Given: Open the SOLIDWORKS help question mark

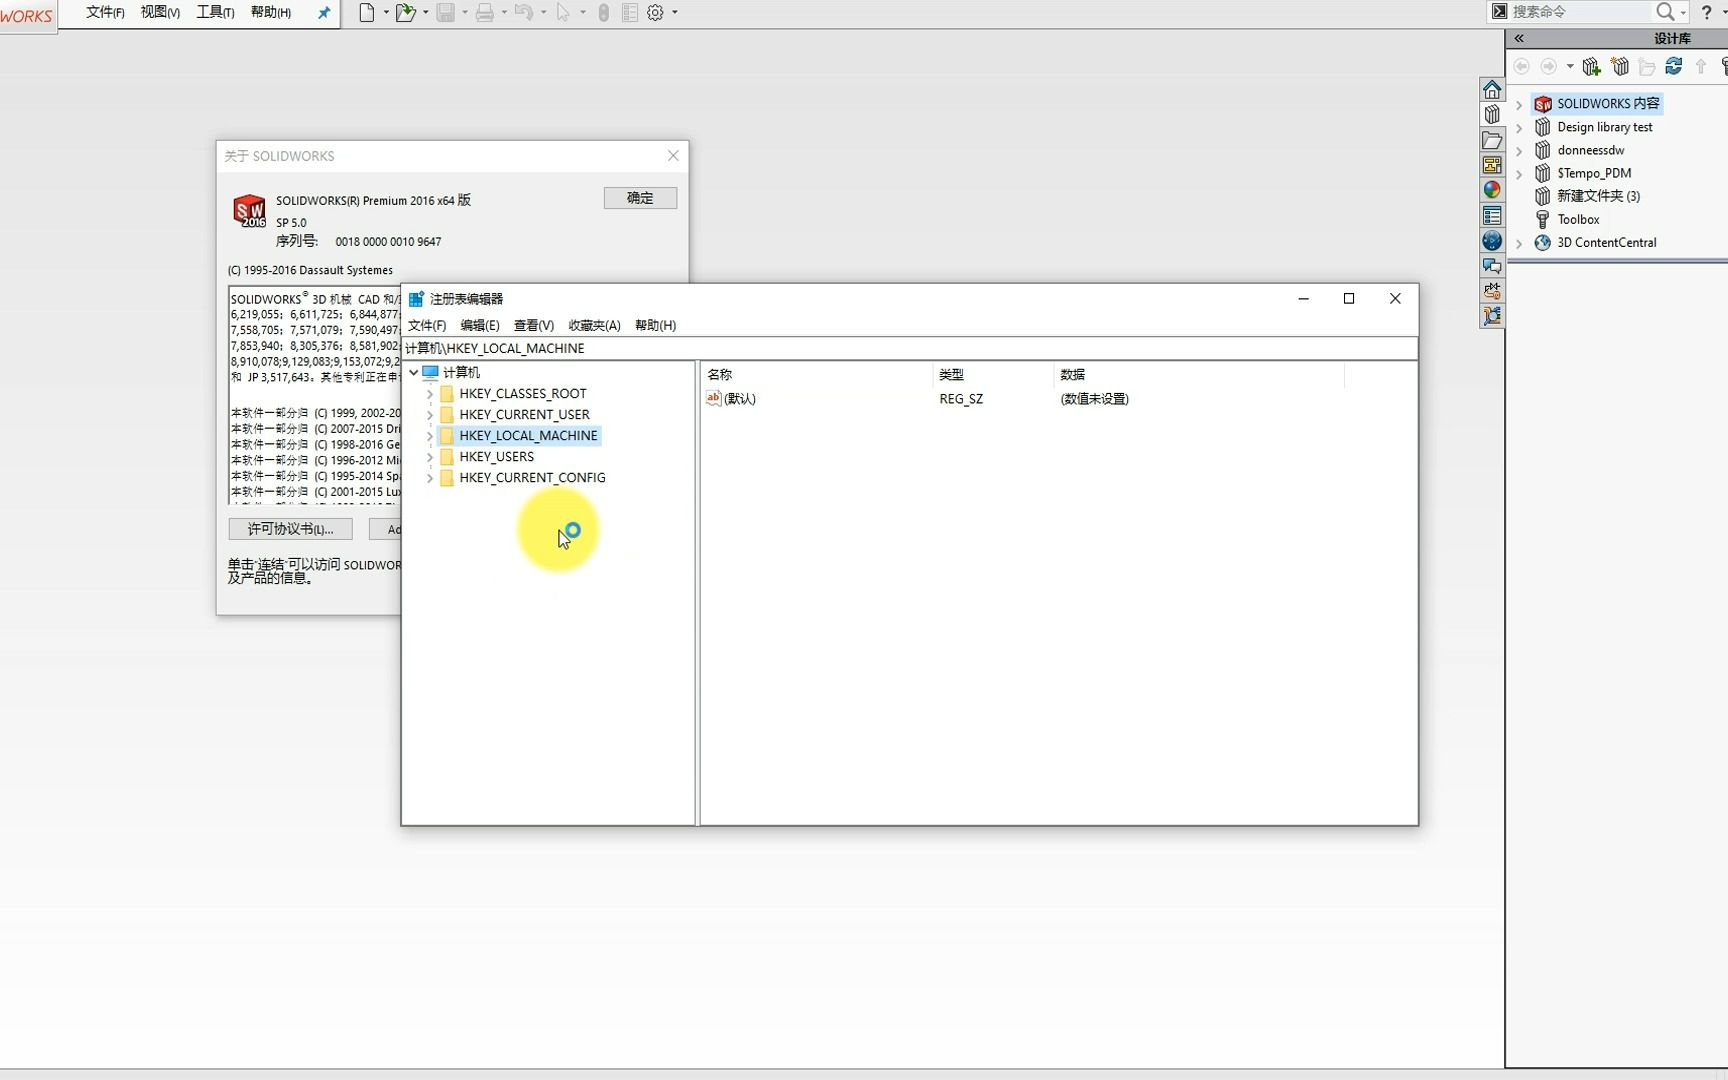Looking at the screenshot, I should [x=1706, y=12].
